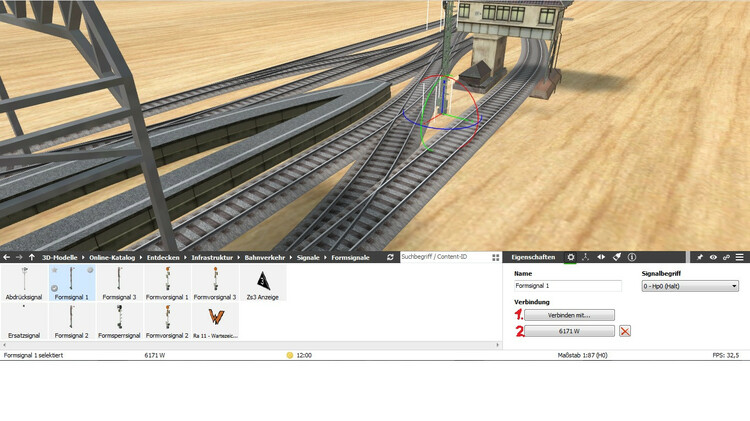
Task: Go forward in the catalog navigation
Action: [19, 257]
